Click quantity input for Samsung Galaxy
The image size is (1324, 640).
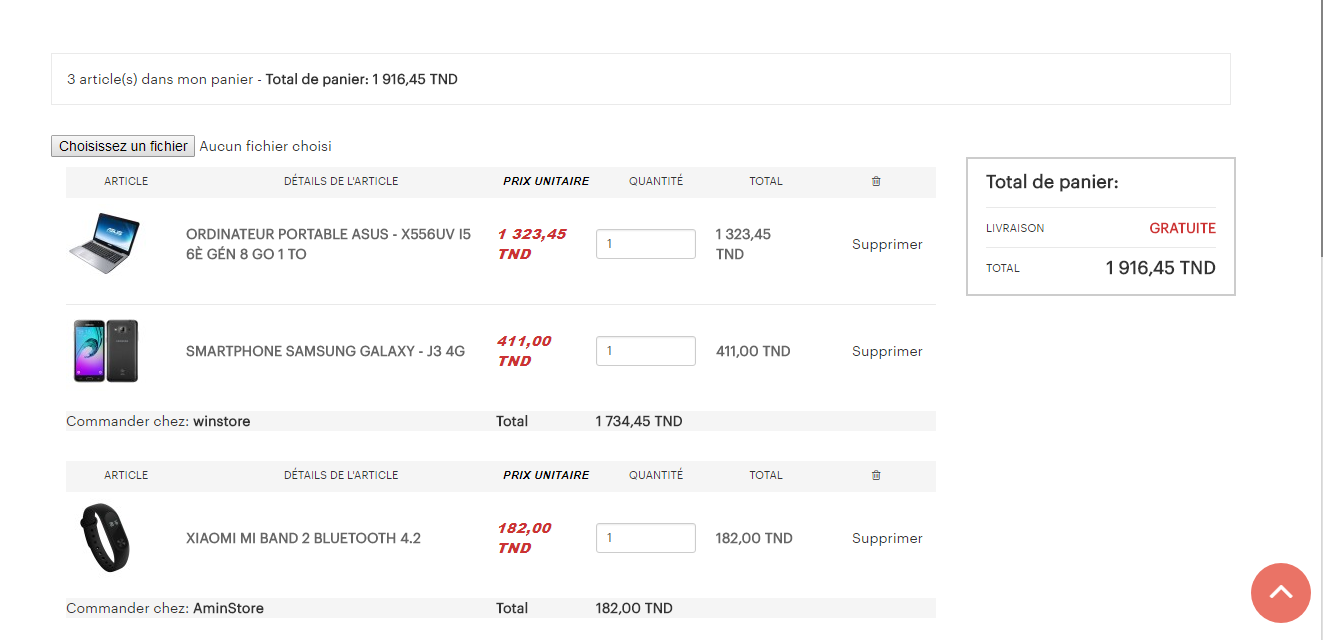(646, 351)
